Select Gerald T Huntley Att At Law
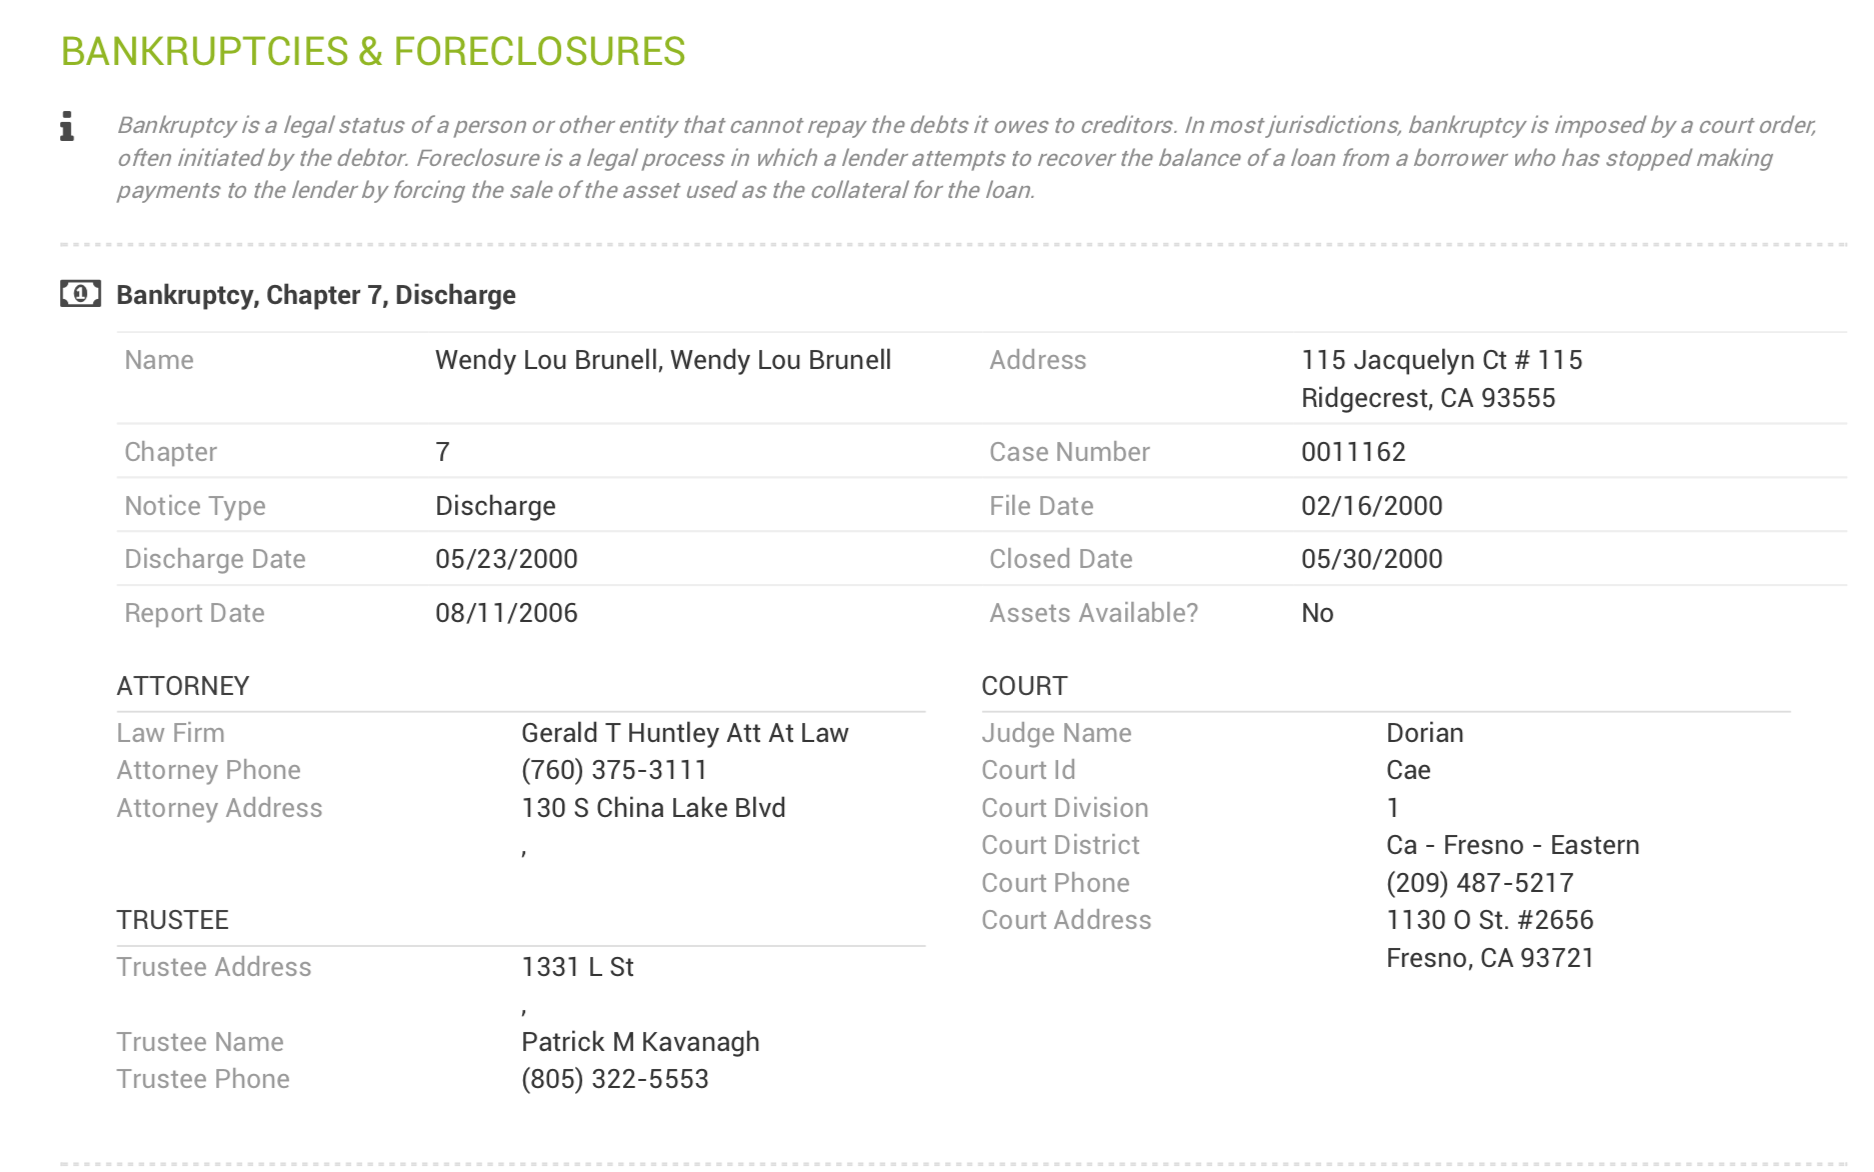 click(685, 733)
